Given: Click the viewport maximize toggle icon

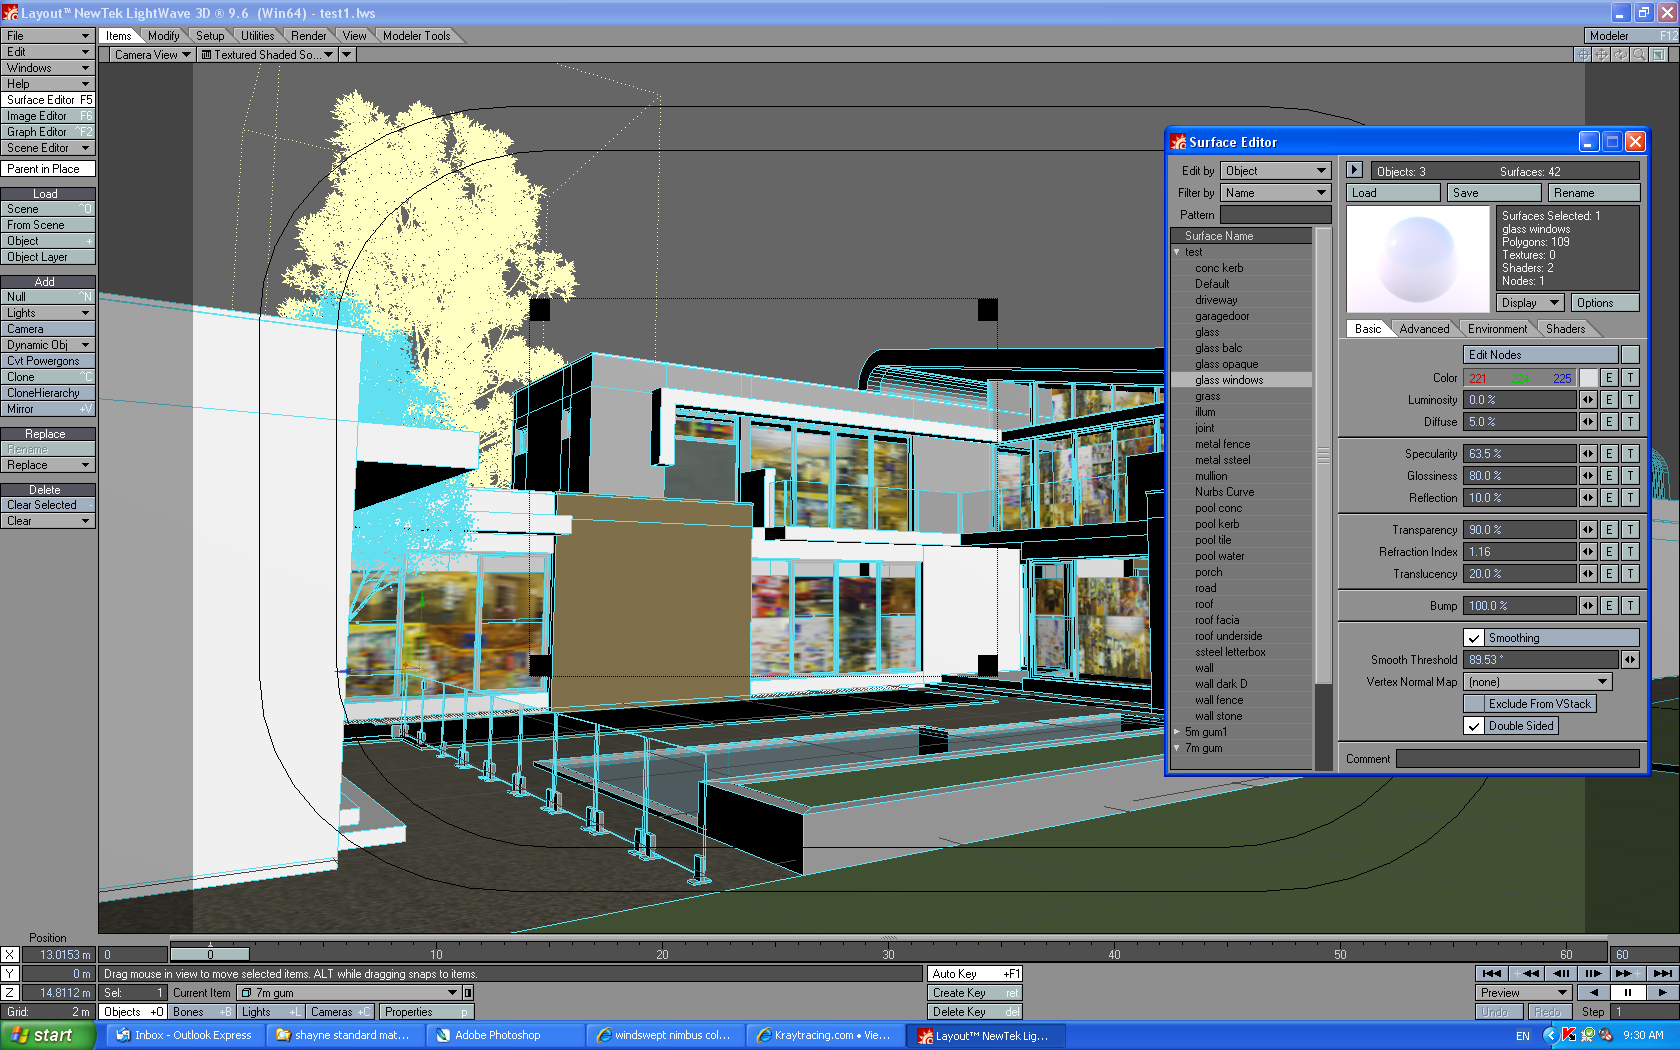Looking at the screenshot, I should point(1658,55).
